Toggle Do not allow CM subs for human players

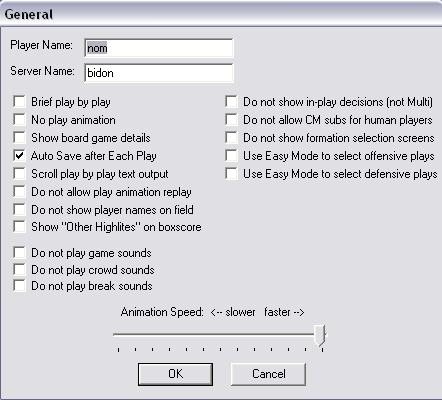231,120
